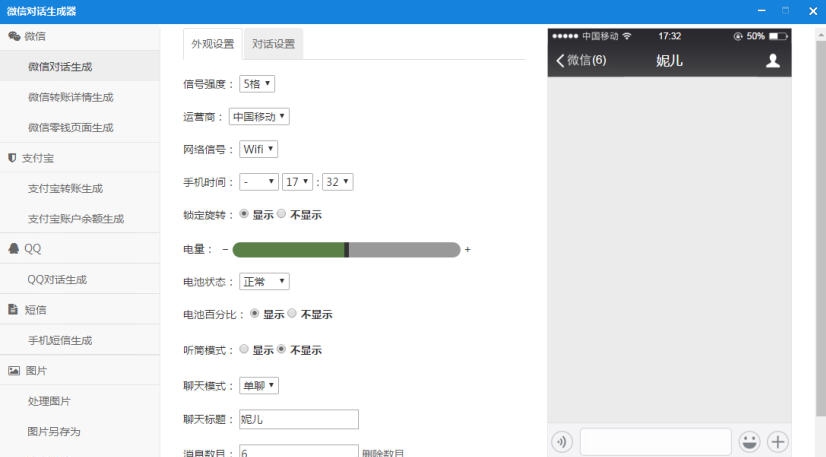Screen dimensions: 826x457
Task: Open 支付宝账户余额生成 in the sidebar
Action: point(80,218)
